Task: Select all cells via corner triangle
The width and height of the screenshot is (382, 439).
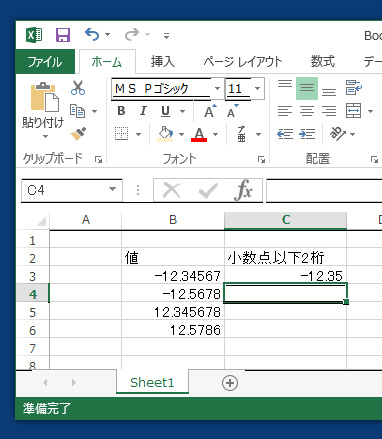Action: pyautogui.click(x=41, y=221)
